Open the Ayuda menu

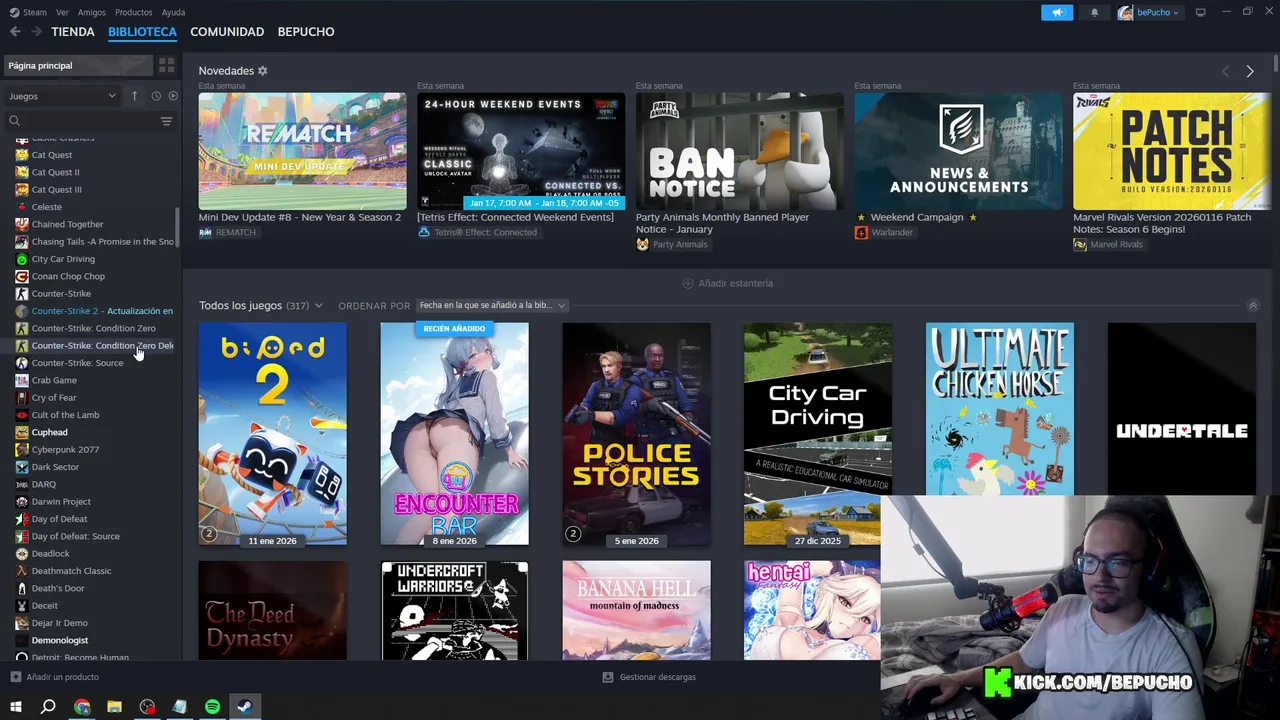click(173, 12)
